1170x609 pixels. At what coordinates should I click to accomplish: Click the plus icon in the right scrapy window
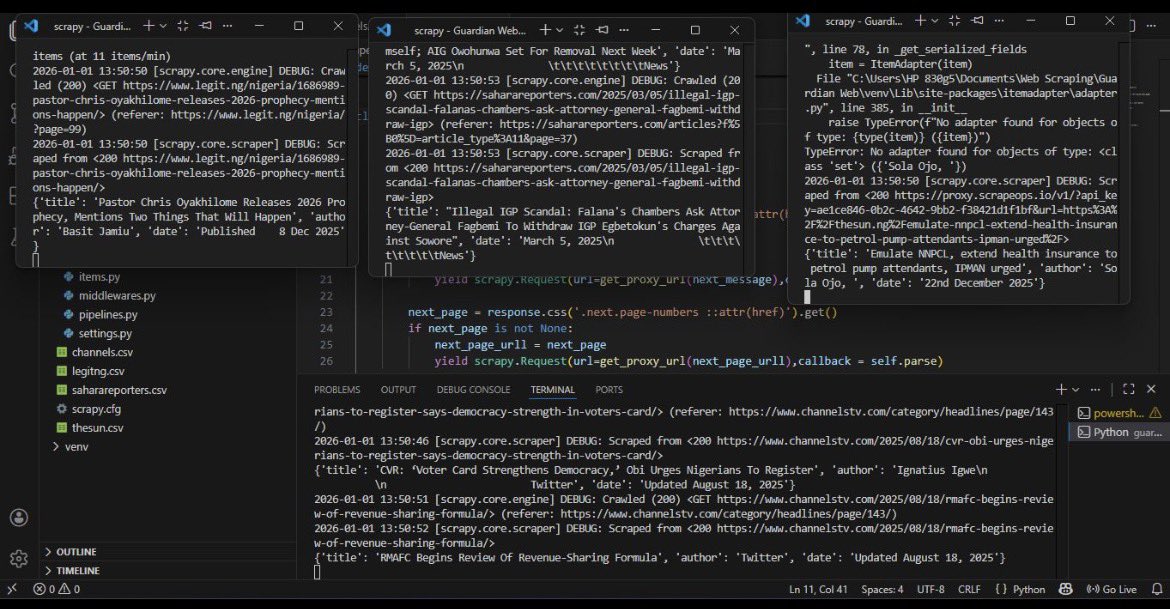[x=920, y=20]
